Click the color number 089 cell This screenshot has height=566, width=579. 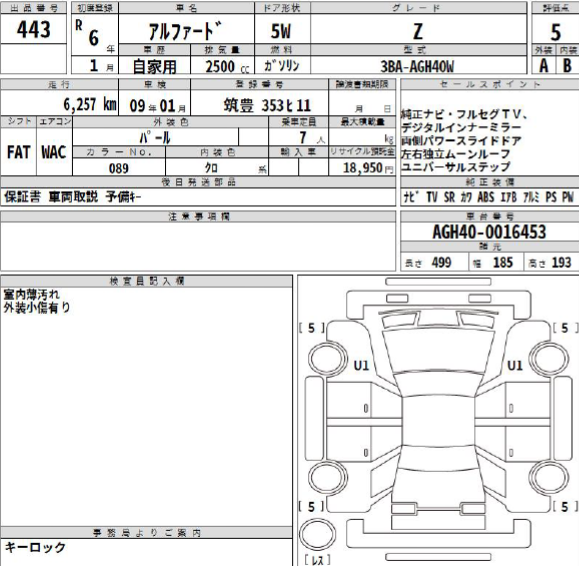pos(119,167)
